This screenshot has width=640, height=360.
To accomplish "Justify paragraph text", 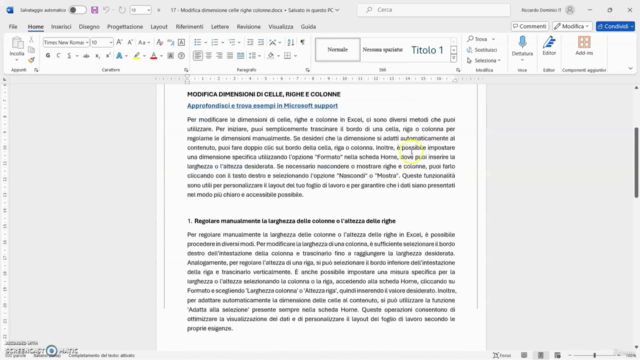I will [230, 56].
